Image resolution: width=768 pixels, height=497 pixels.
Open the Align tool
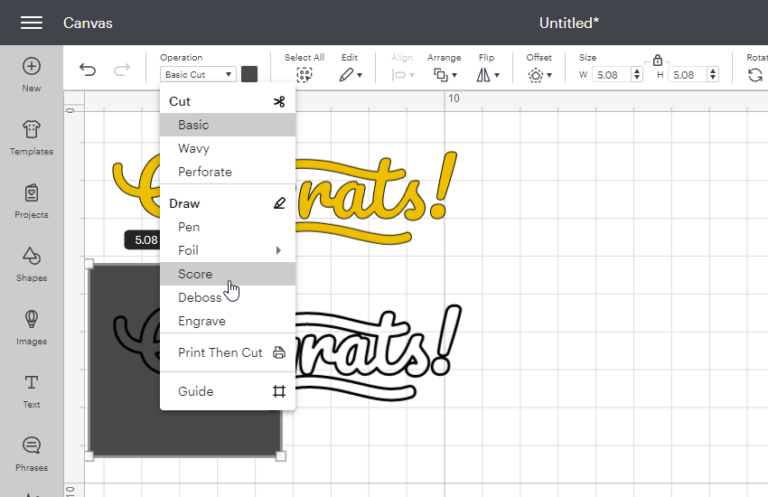click(403, 75)
